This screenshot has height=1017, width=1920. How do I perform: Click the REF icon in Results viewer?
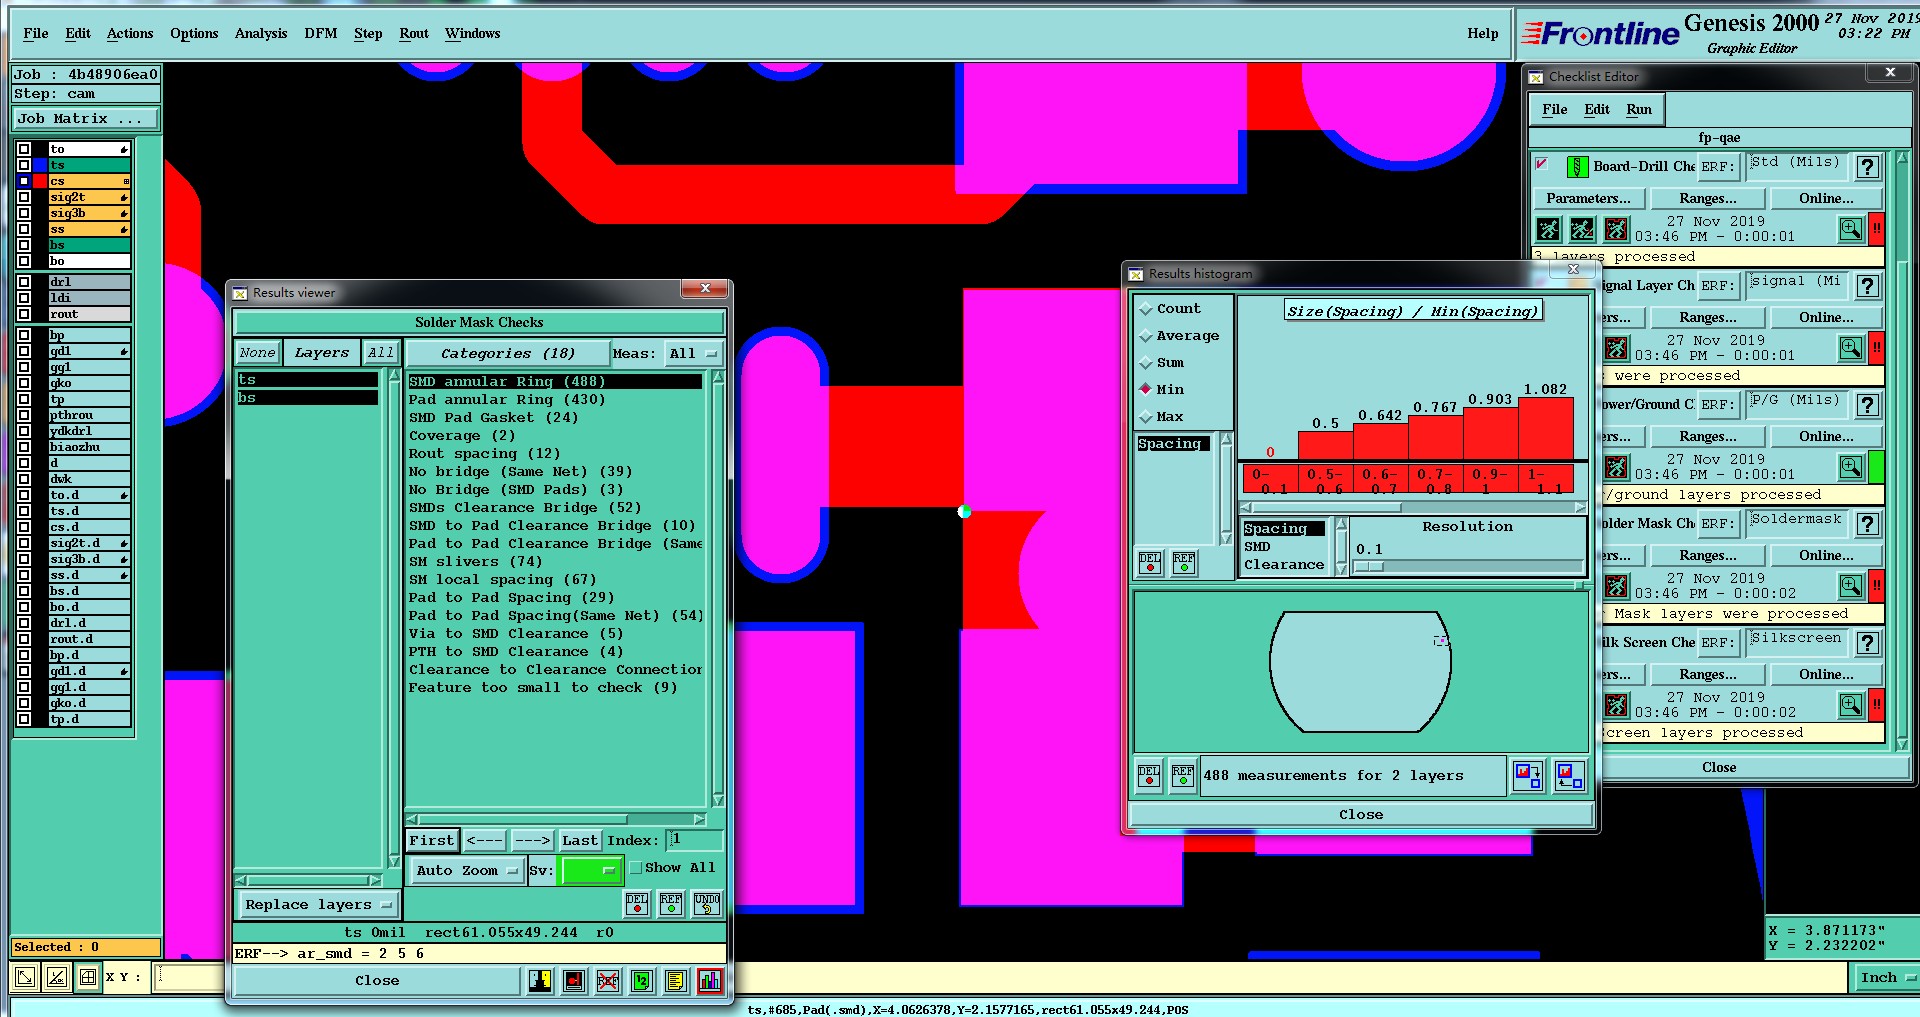[671, 904]
